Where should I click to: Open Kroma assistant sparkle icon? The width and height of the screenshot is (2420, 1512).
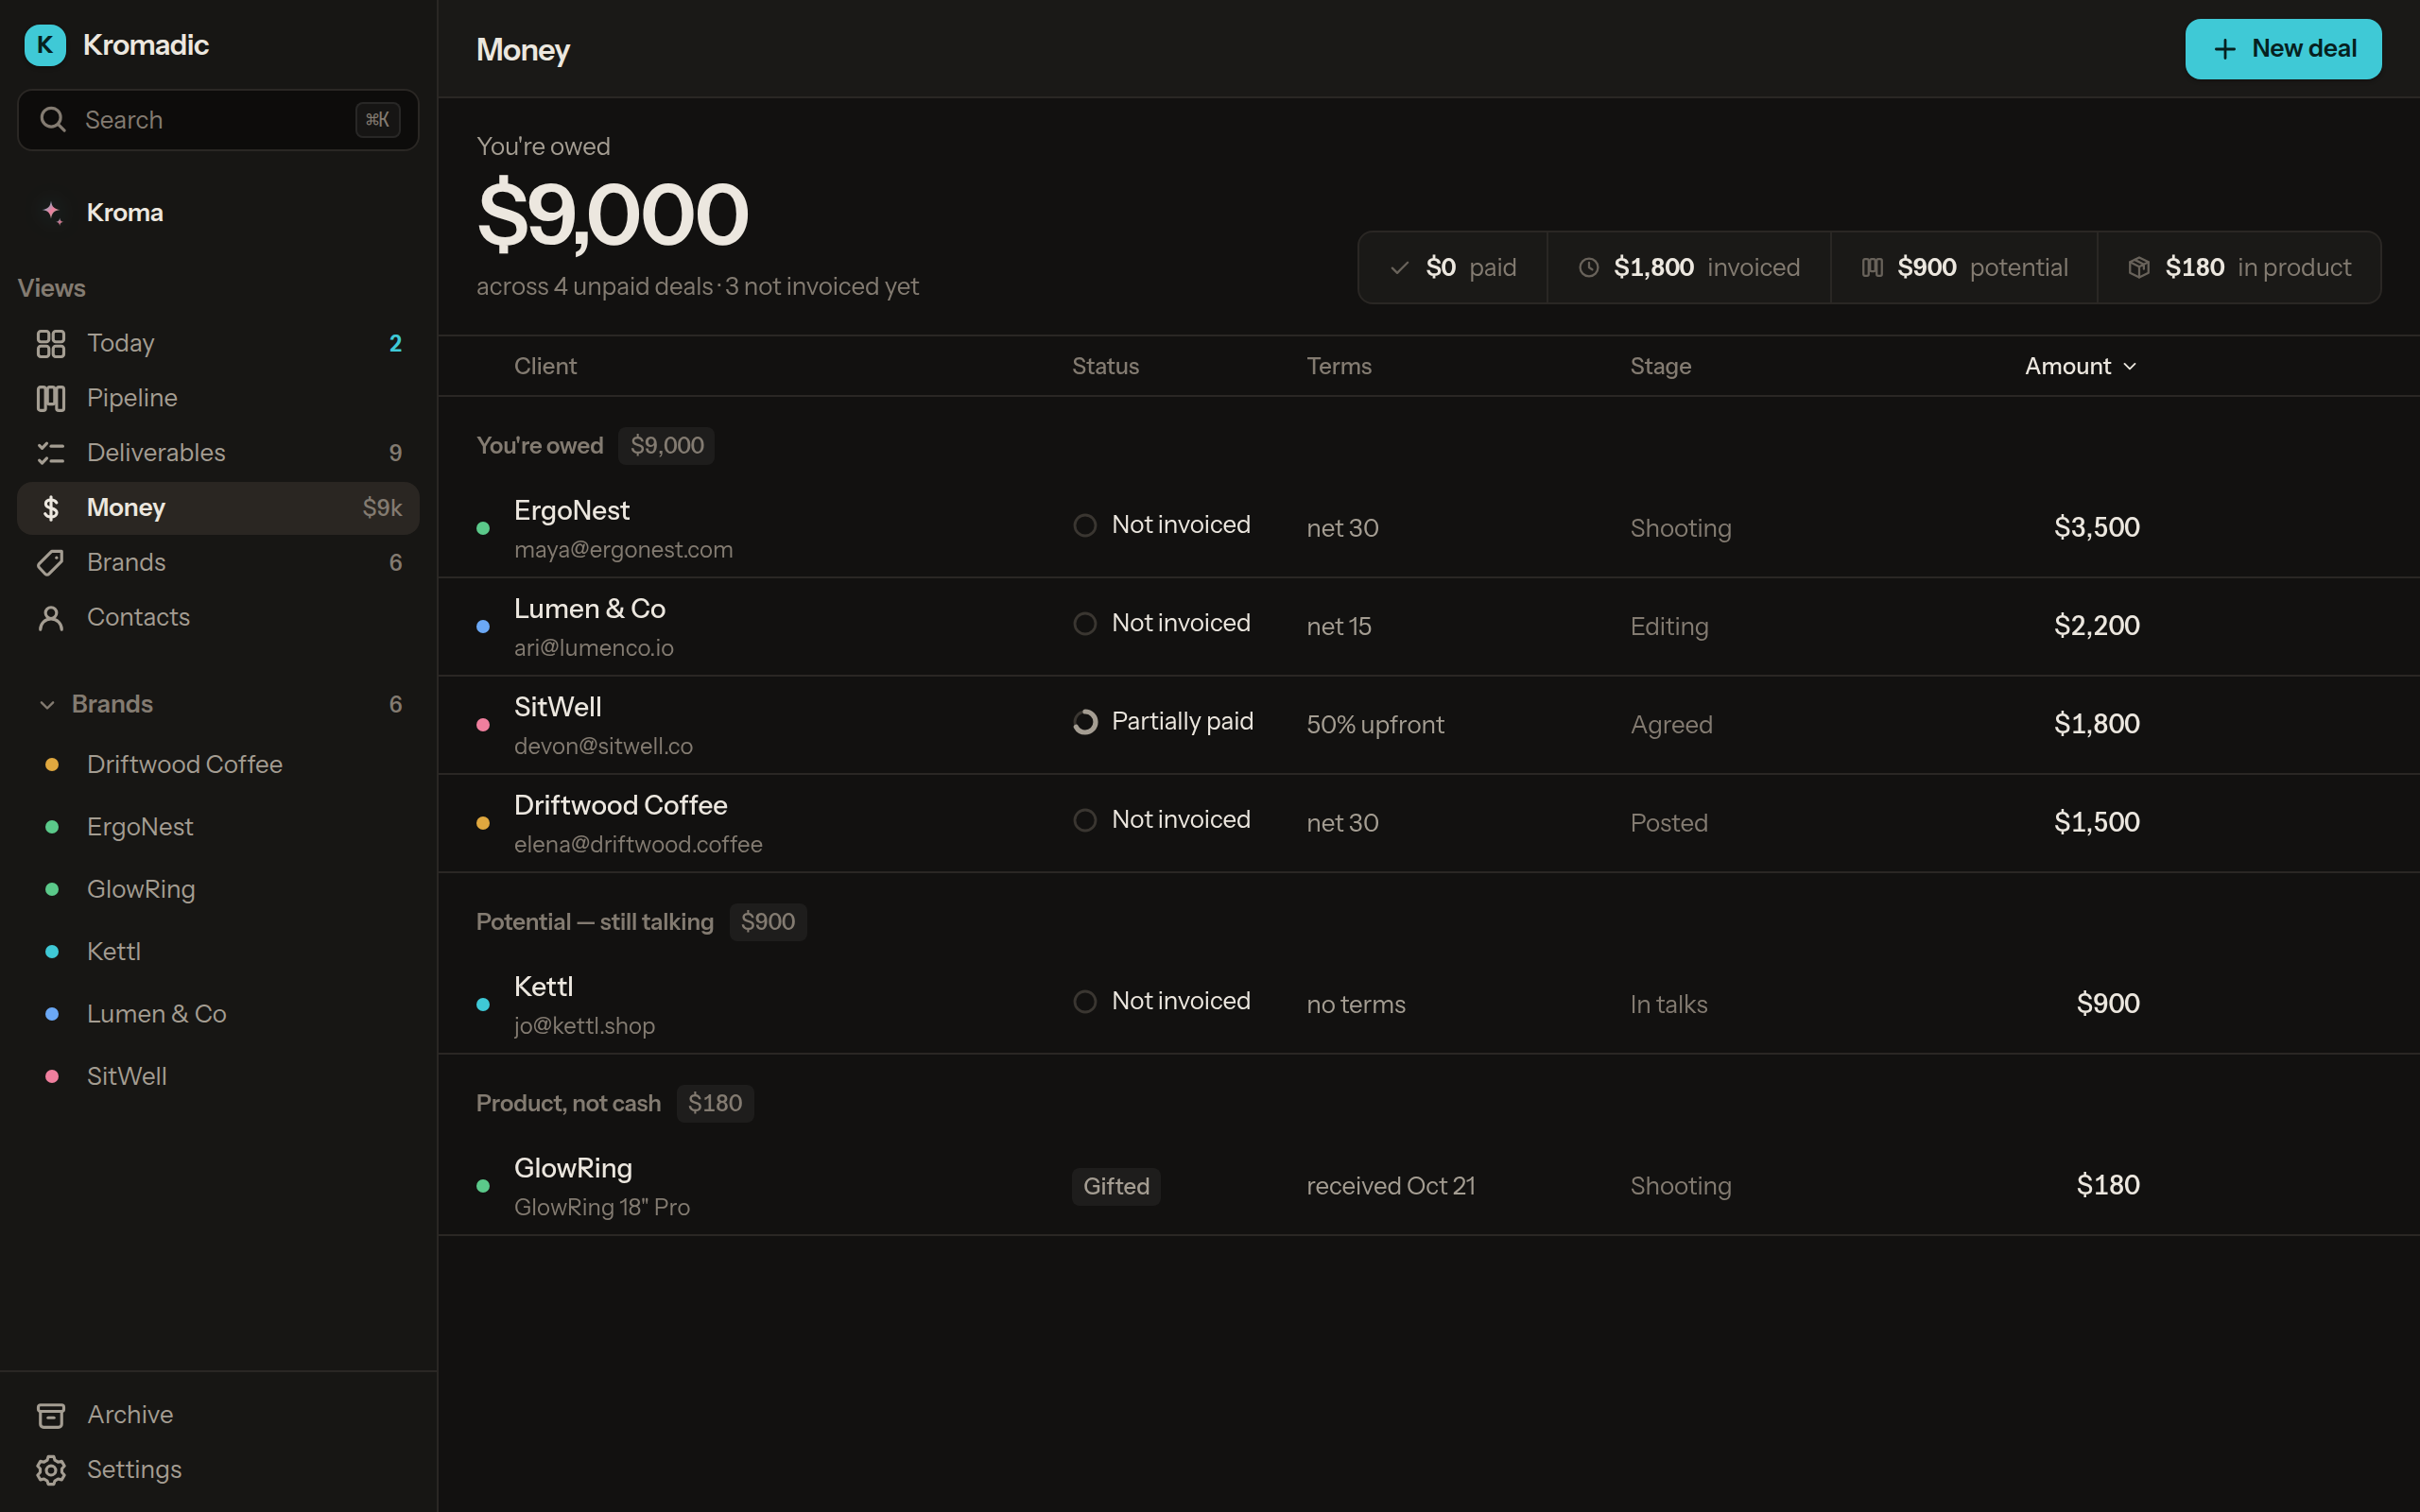tap(52, 212)
